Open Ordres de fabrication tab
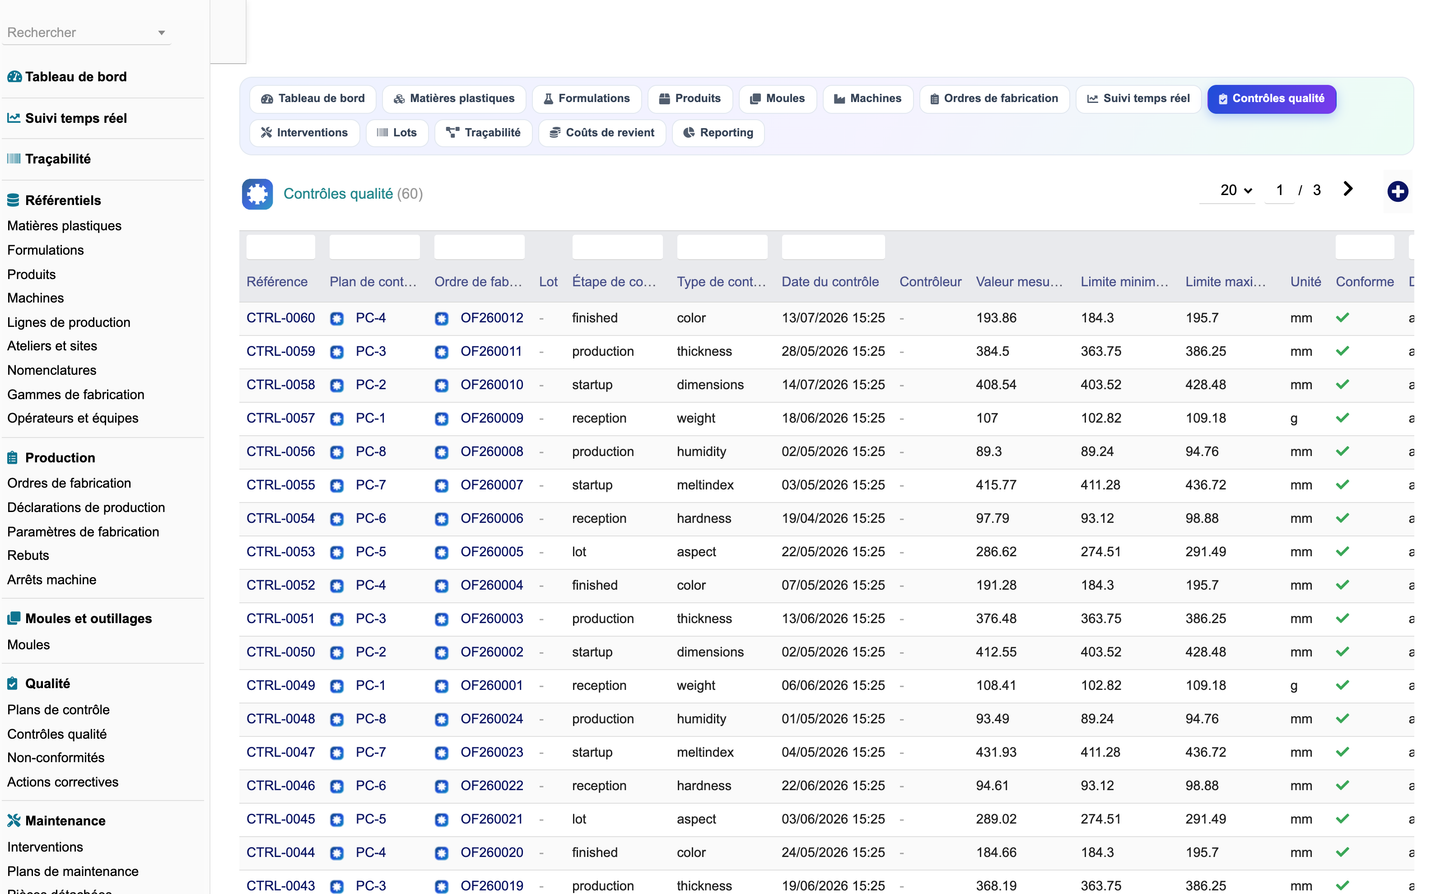This screenshot has height=894, width=1445. [994, 99]
